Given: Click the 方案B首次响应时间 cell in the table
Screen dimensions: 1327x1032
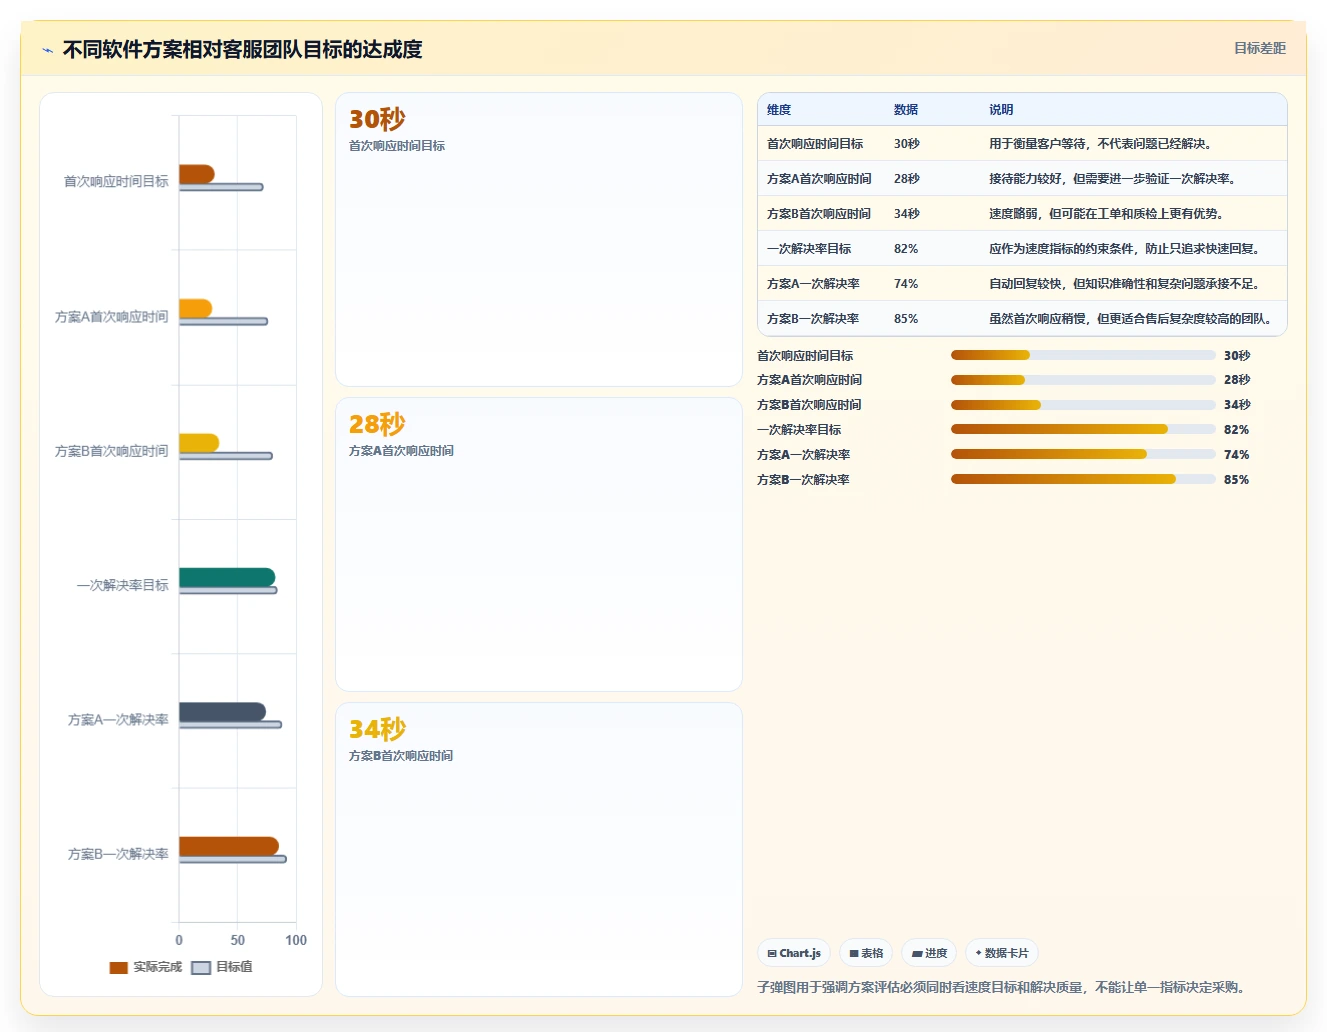Looking at the screenshot, I should pos(819,214).
